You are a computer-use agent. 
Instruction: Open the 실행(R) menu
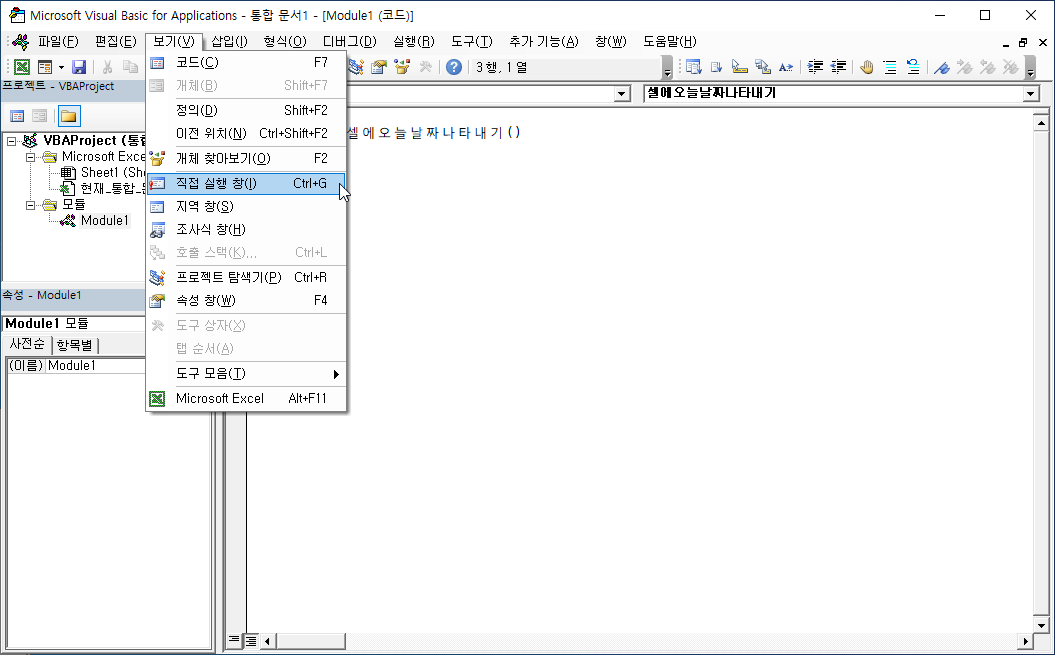tap(413, 42)
